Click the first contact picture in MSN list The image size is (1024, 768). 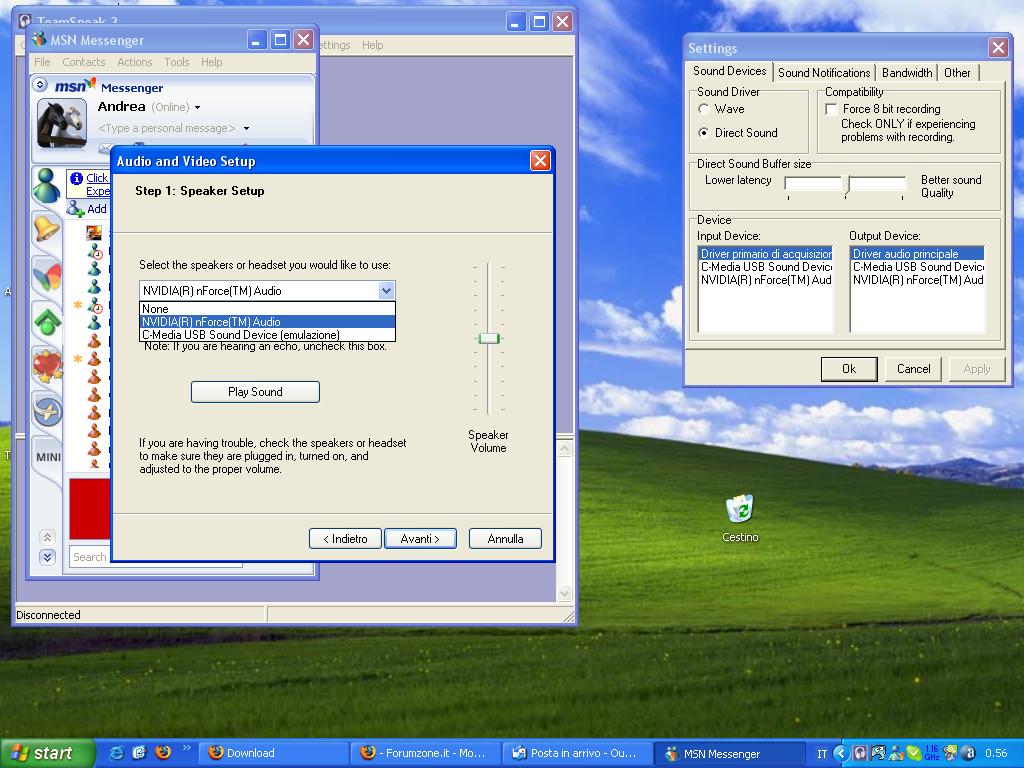(x=94, y=232)
